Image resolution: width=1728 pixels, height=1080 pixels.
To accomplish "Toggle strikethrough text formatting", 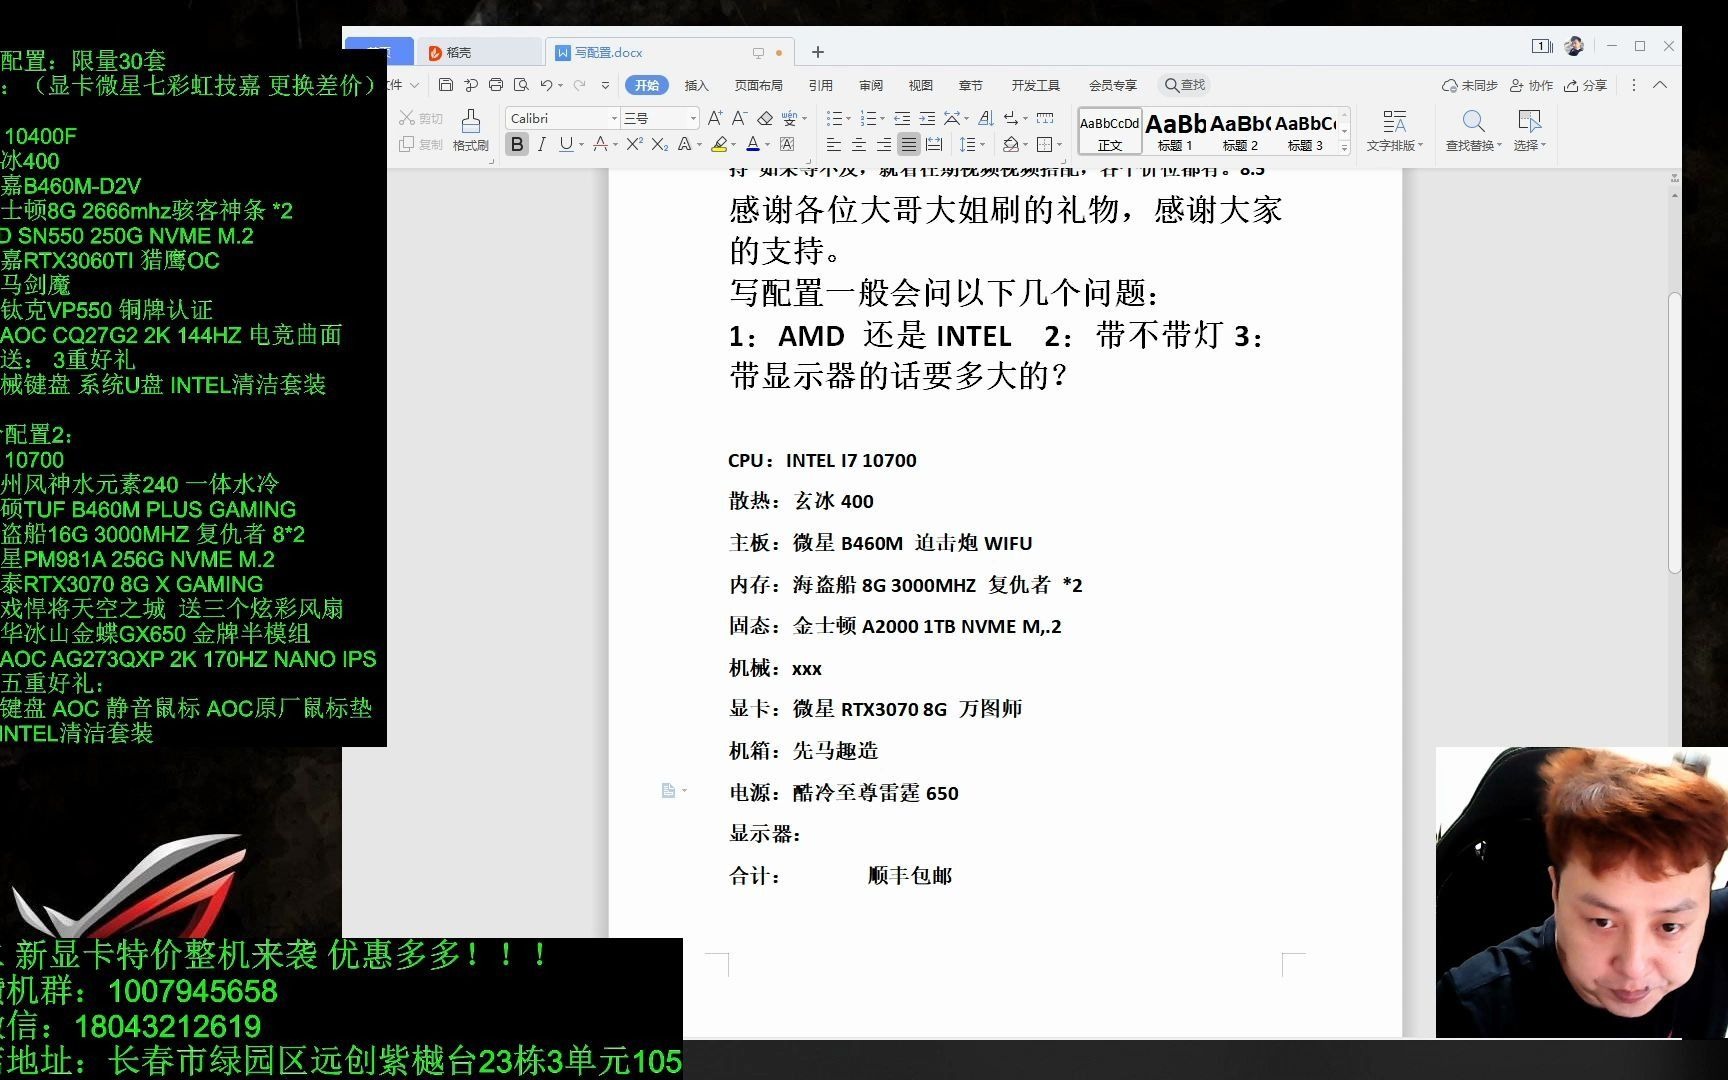I will (x=600, y=144).
